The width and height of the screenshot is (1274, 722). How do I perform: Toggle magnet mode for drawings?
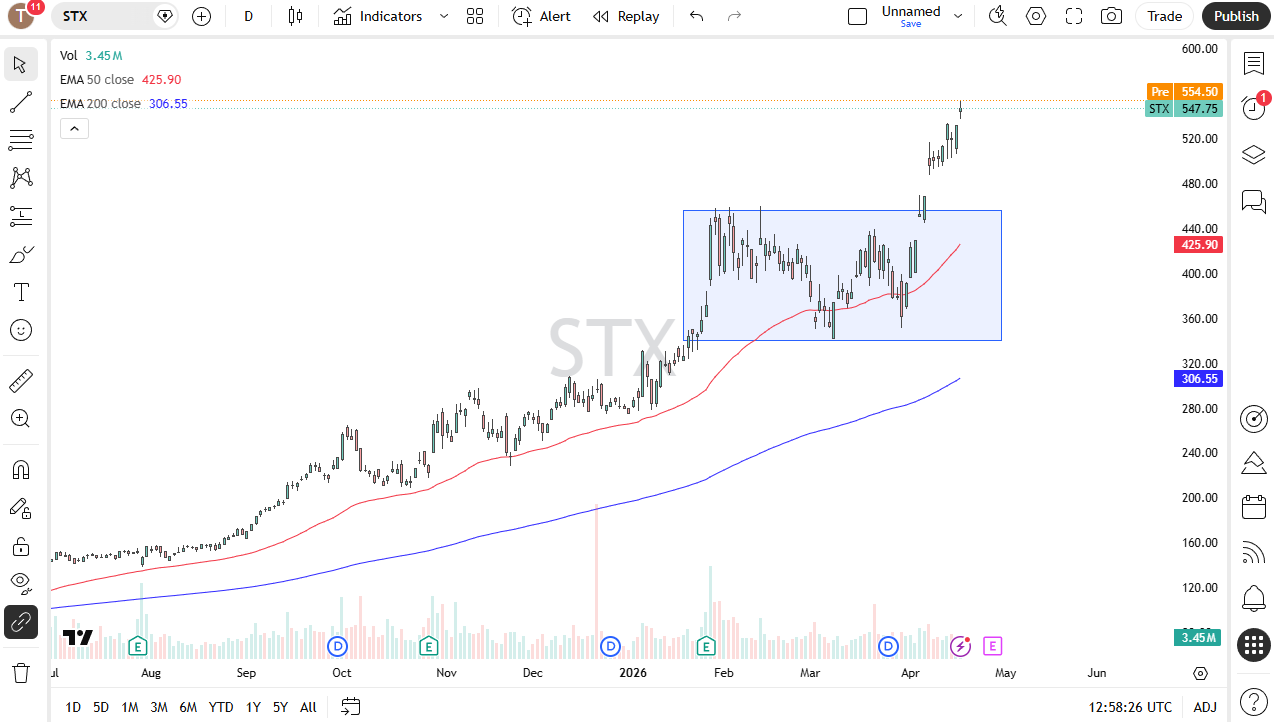[21, 470]
